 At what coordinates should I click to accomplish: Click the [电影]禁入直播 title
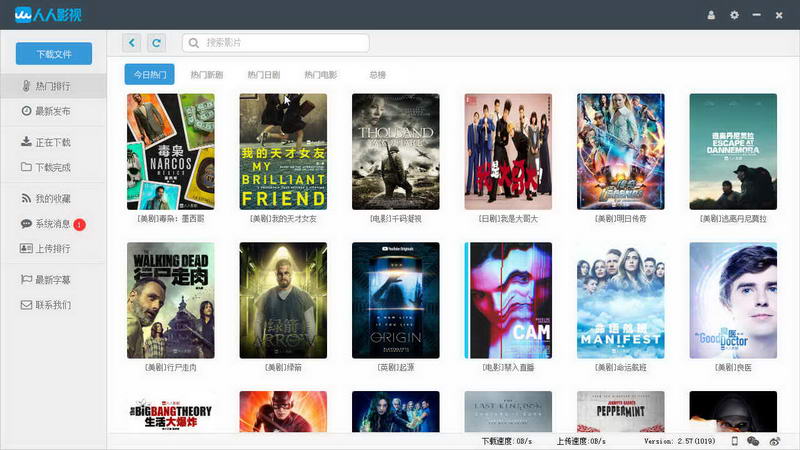[x=508, y=367]
